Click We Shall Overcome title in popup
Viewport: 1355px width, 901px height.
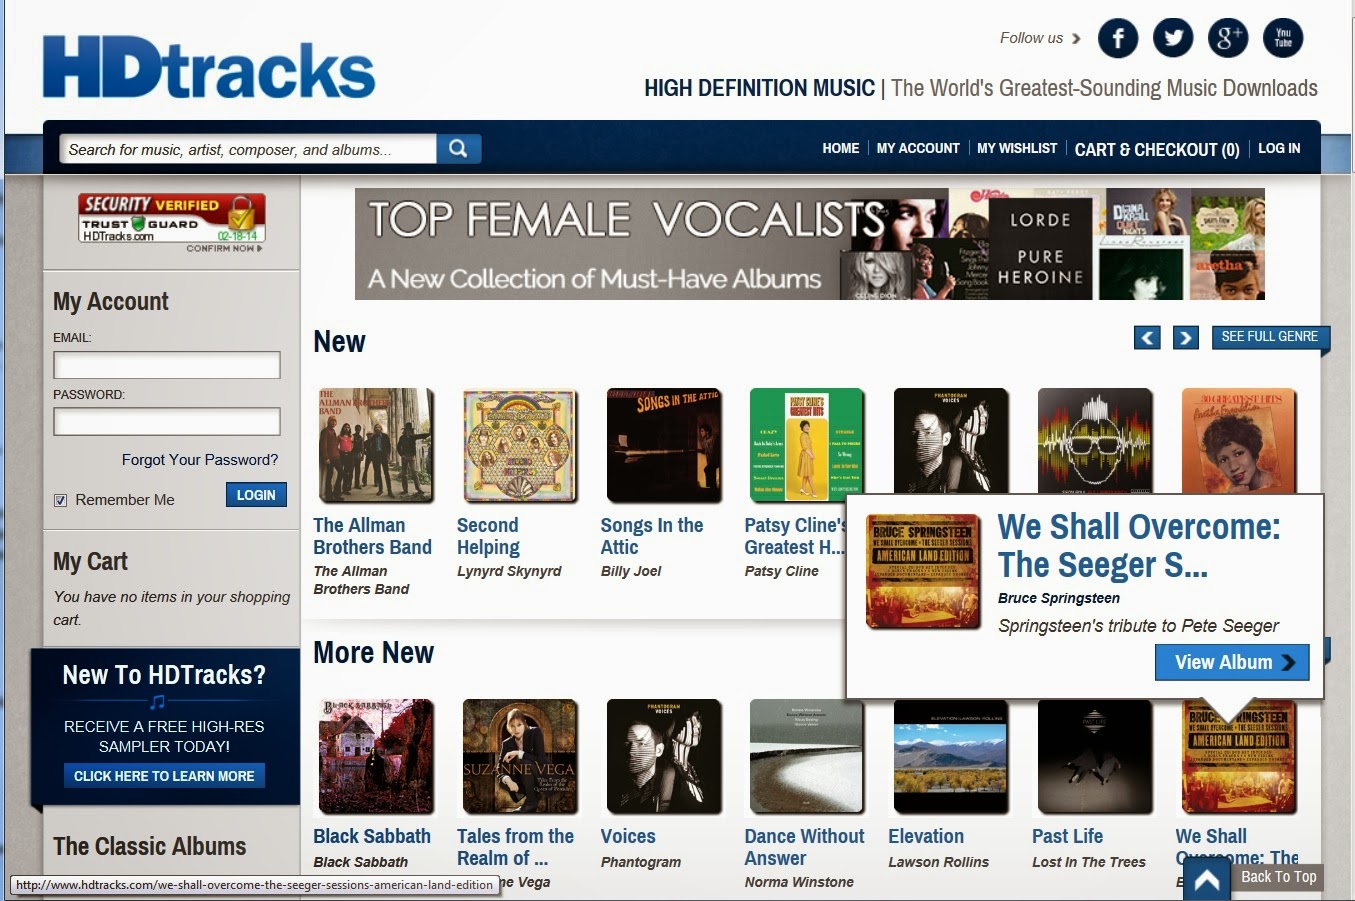click(1139, 546)
